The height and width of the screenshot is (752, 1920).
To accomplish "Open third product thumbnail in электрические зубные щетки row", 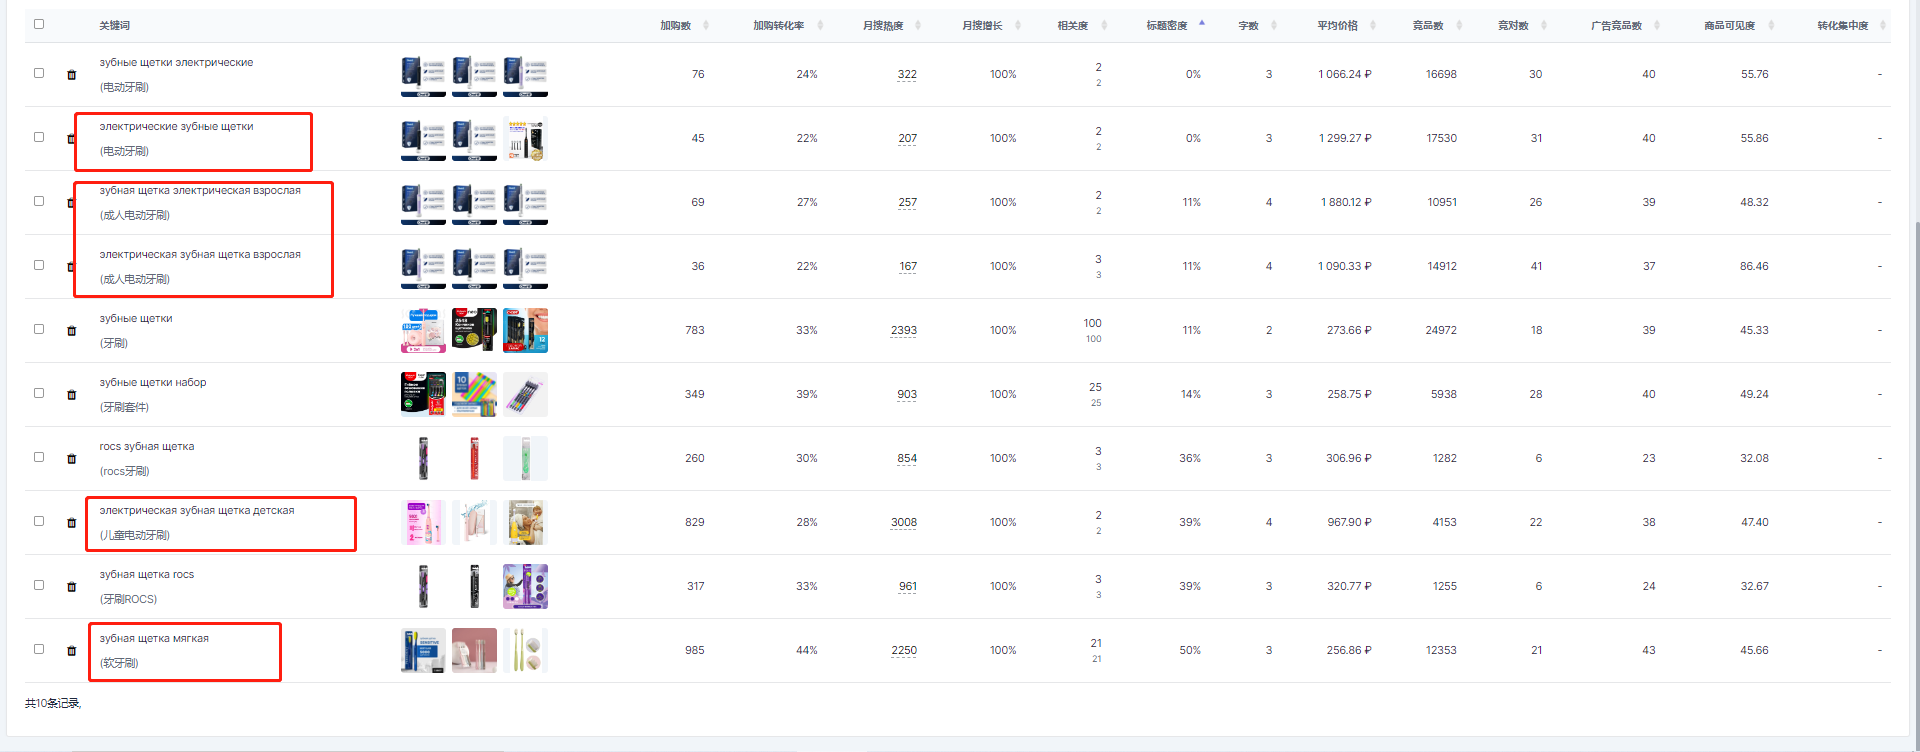I will point(525,139).
